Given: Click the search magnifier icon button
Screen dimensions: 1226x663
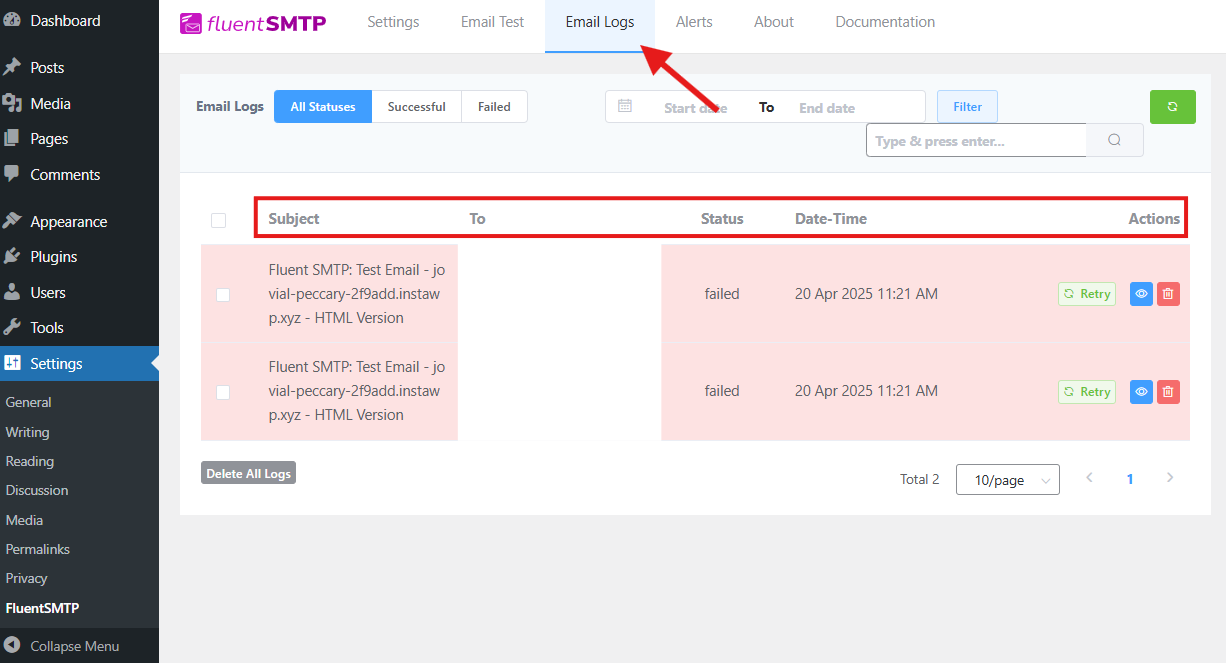Looking at the screenshot, I should click(x=1115, y=141).
